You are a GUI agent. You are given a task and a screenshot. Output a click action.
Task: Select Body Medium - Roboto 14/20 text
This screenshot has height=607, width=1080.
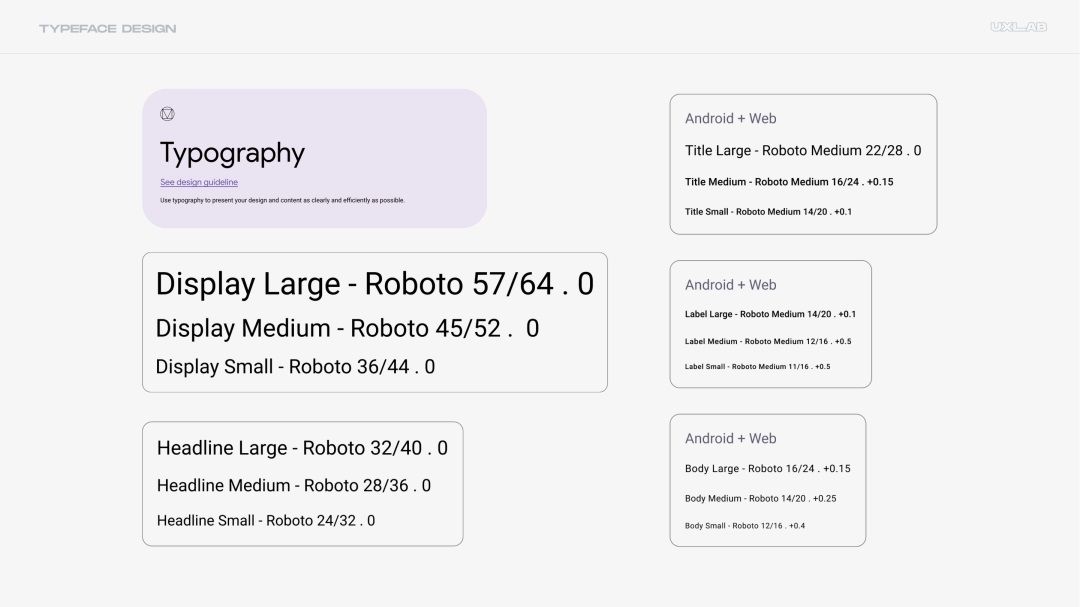click(x=760, y=498)
